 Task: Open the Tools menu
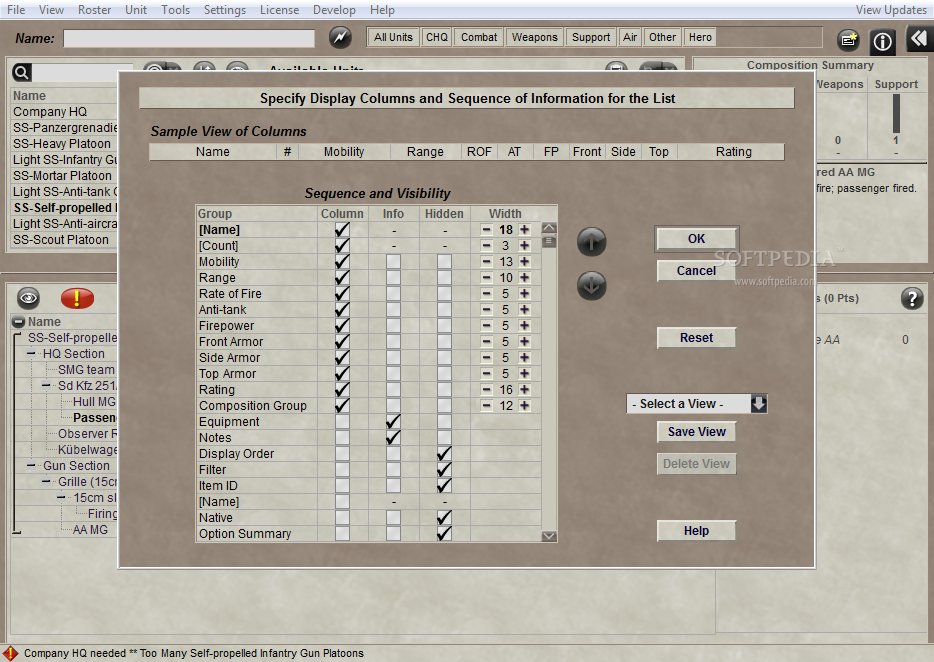tap(175, 10)
